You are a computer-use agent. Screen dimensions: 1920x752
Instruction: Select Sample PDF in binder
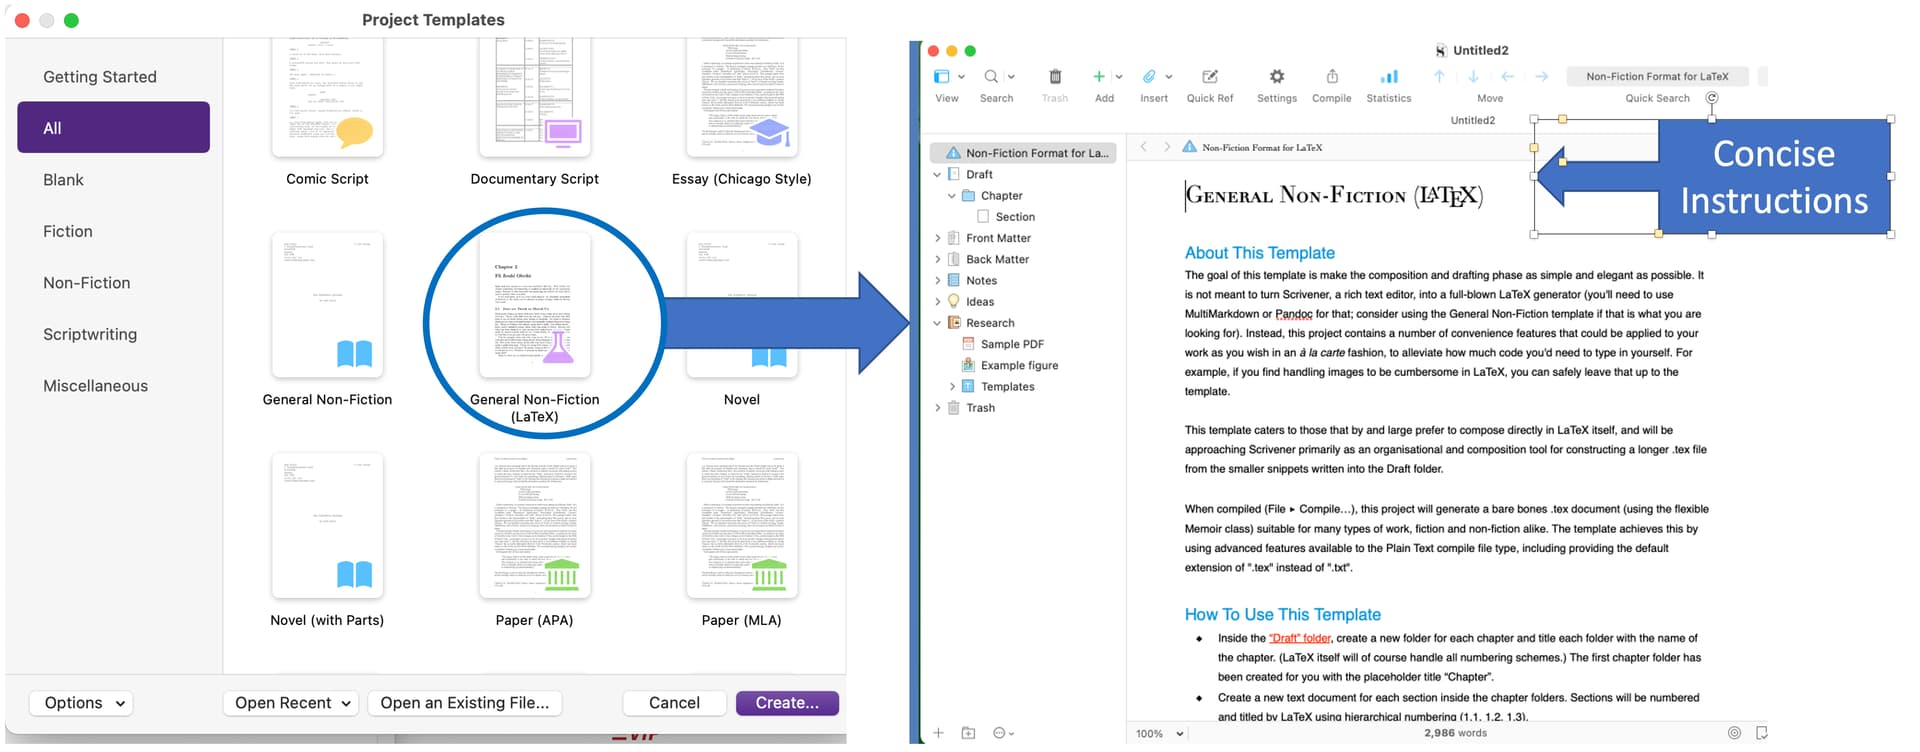(1003, 344)
